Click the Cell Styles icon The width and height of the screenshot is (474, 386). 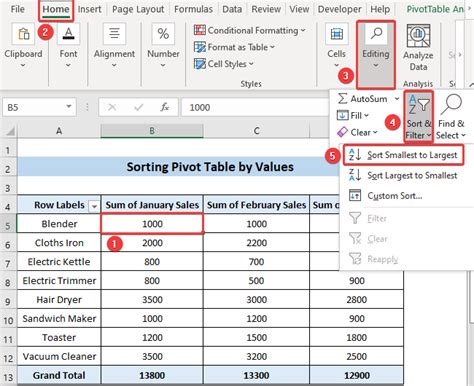click(200, 64)
